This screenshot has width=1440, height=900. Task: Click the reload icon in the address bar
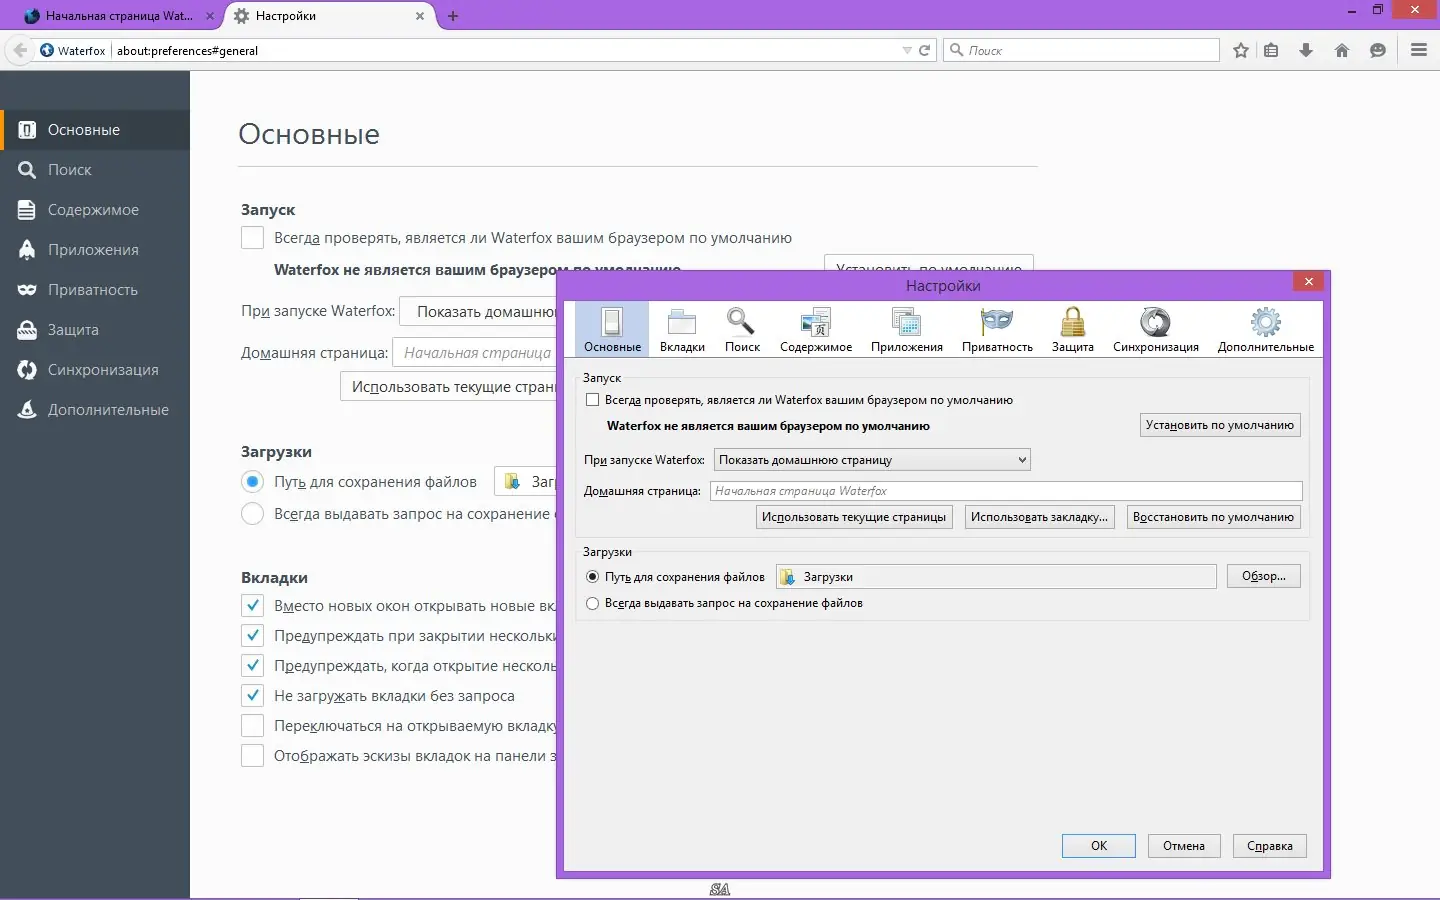[925, 50]
